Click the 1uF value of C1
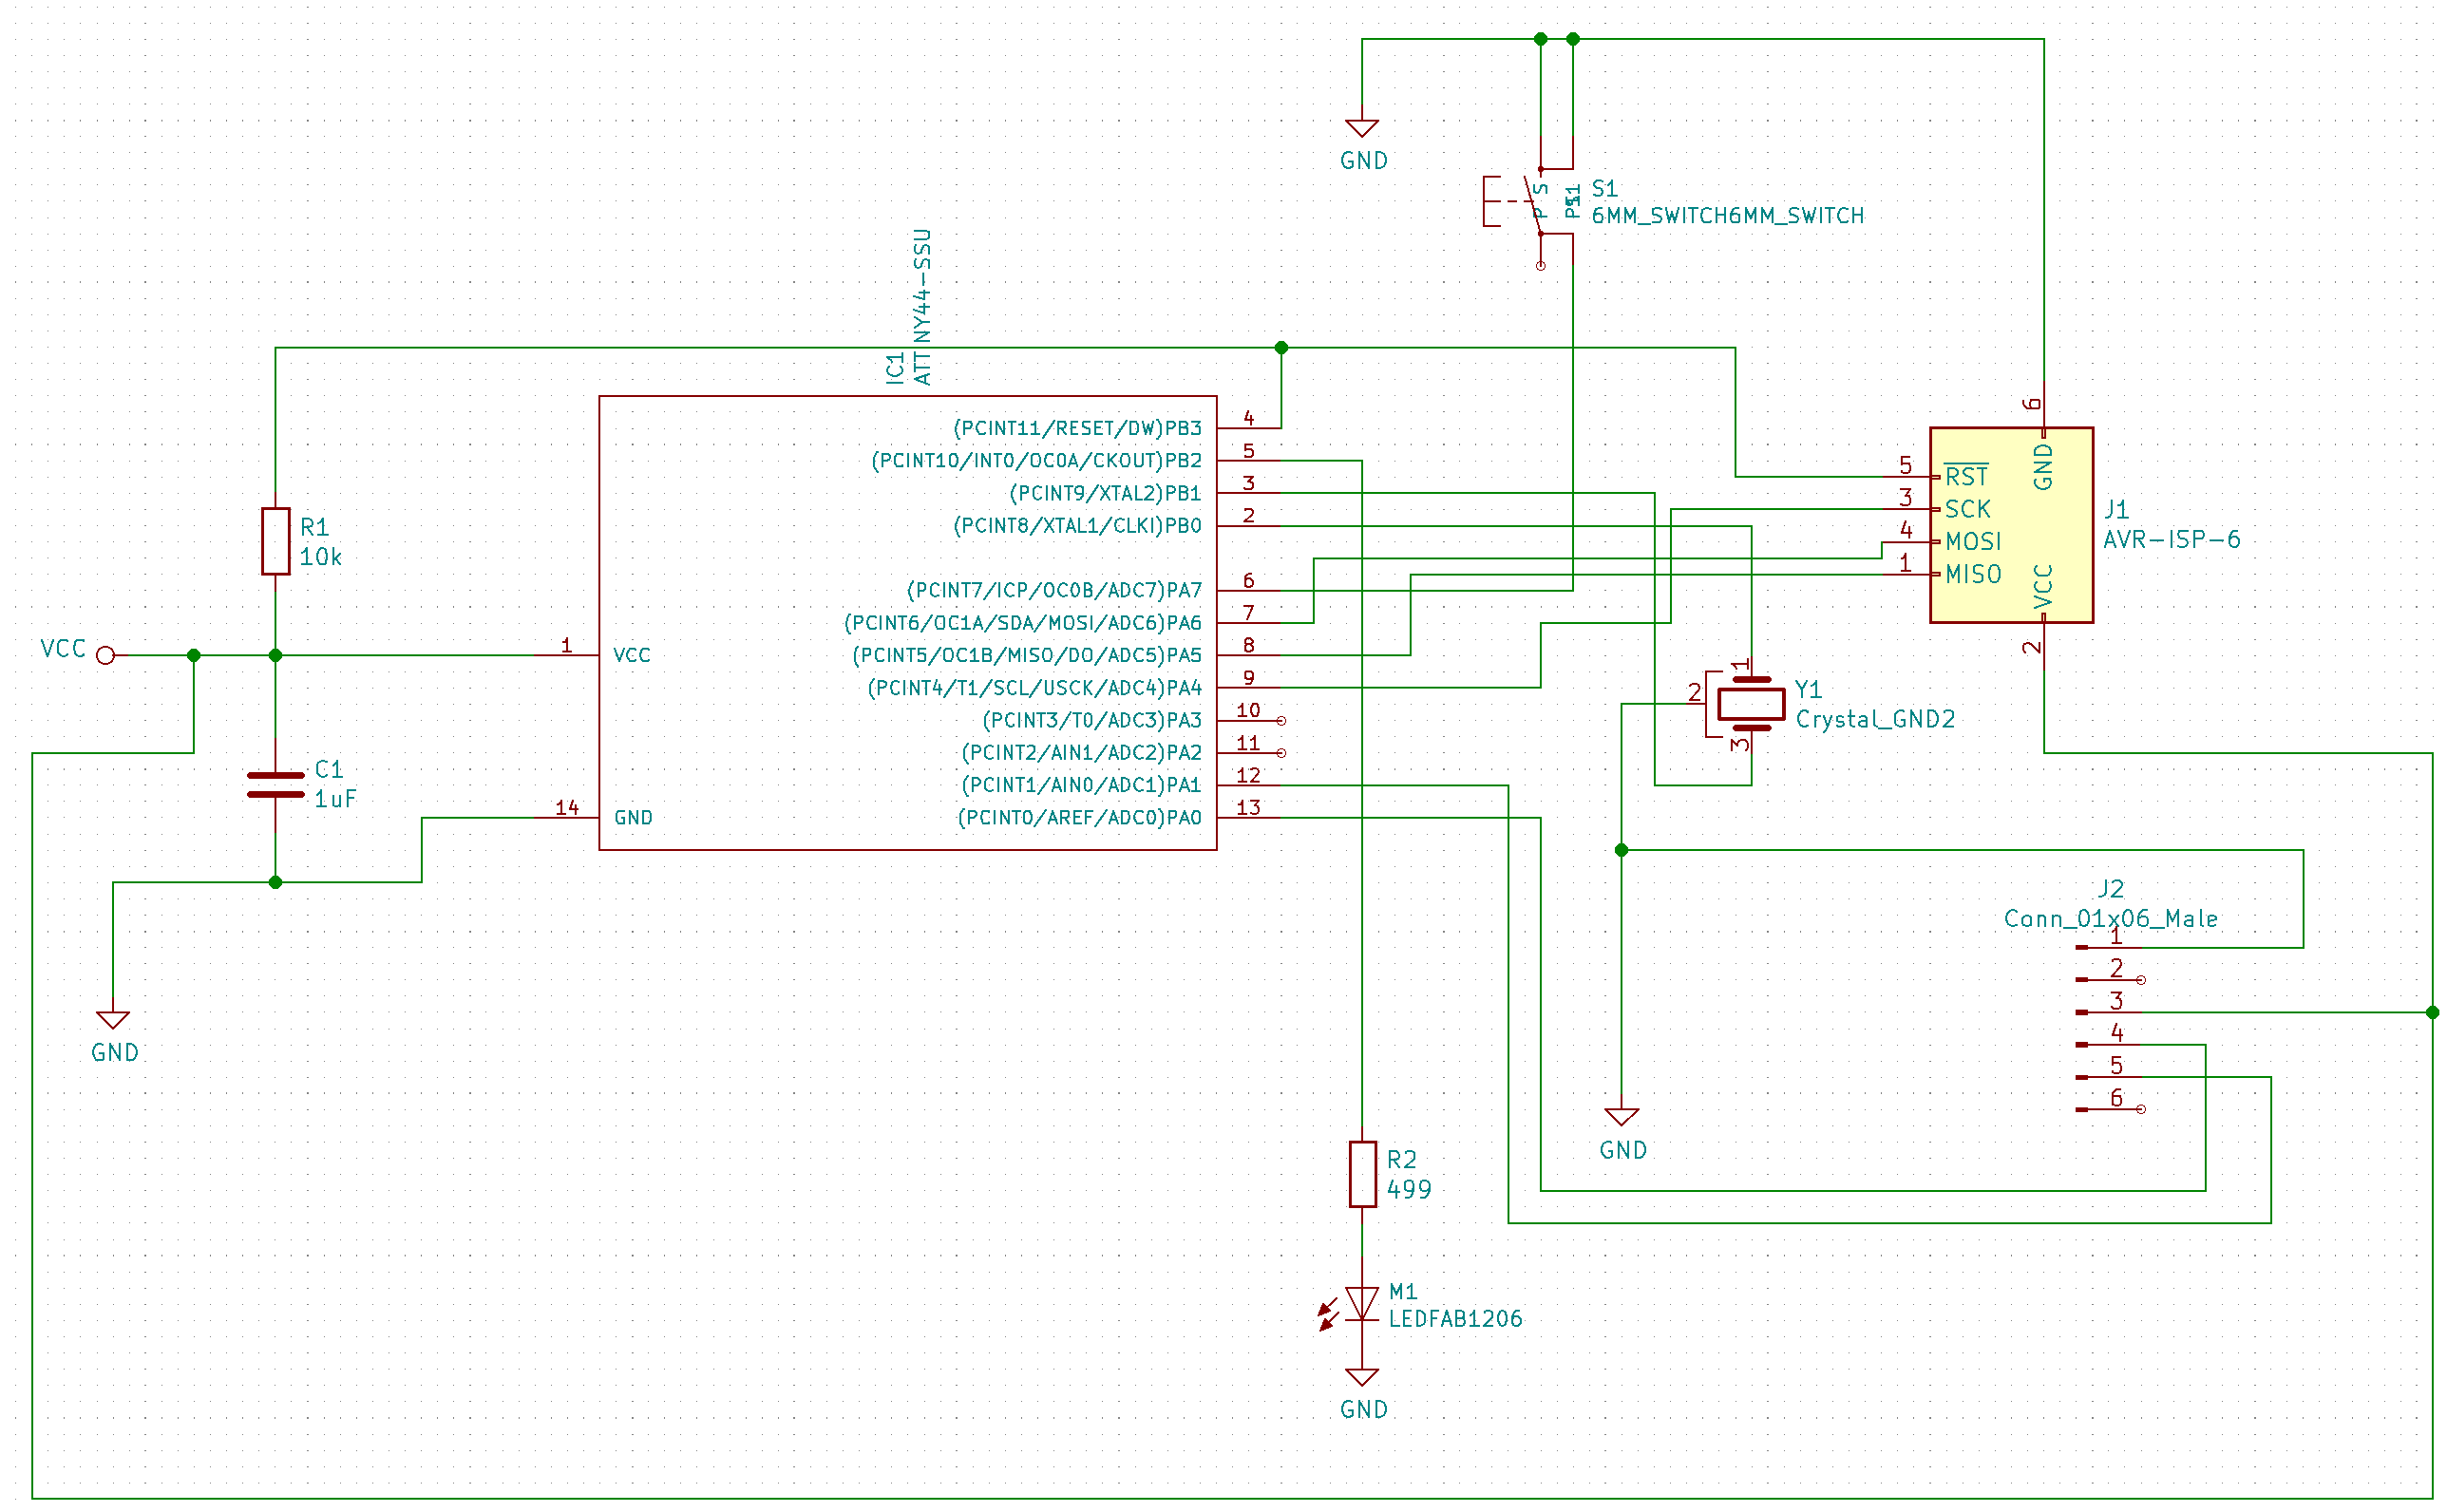2447x1512 pixels. [335, 799]
